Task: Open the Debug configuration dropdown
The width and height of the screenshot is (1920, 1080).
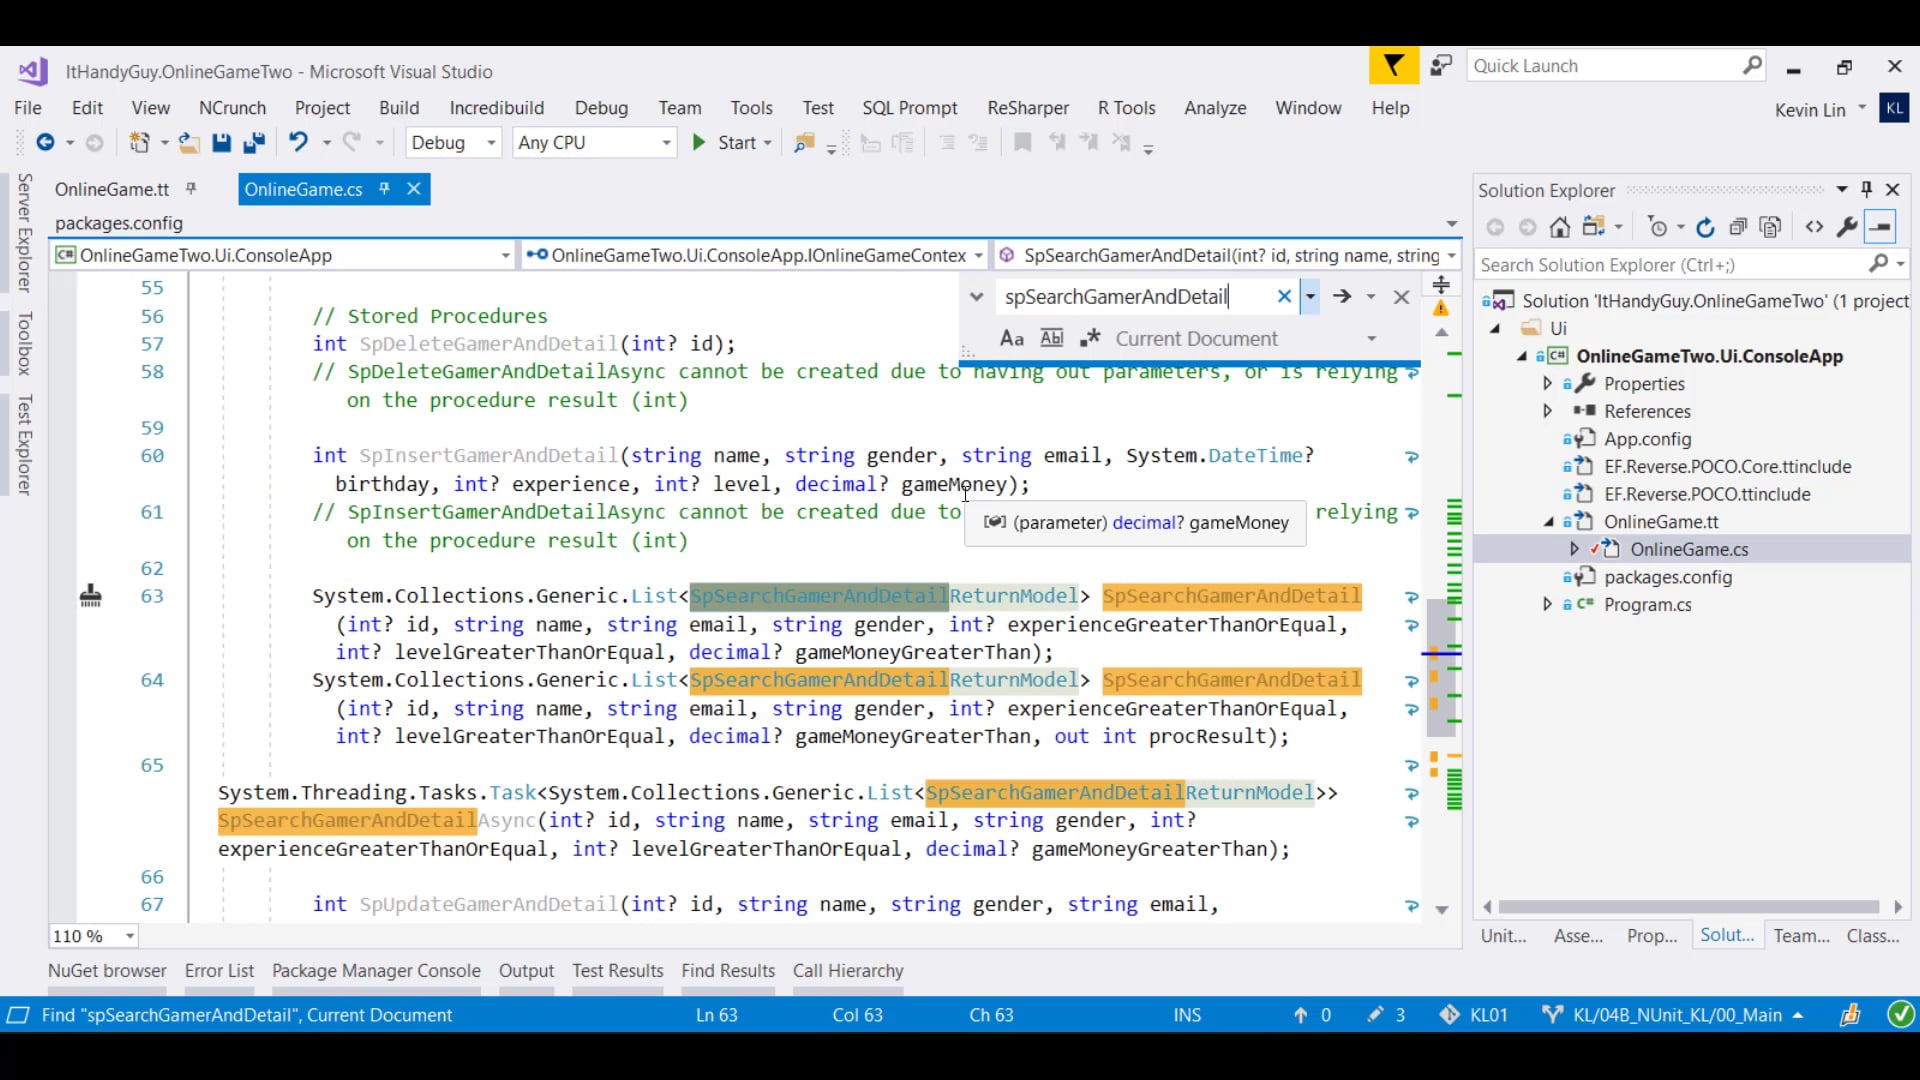Action: [x=453, y=143]
